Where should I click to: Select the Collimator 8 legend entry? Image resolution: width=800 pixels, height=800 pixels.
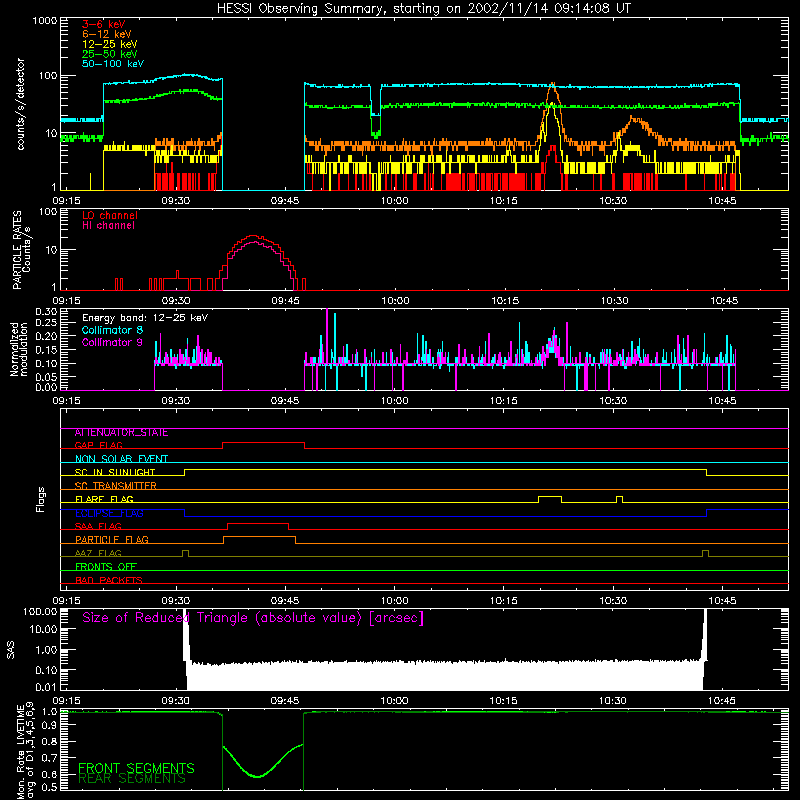point(112,330)
